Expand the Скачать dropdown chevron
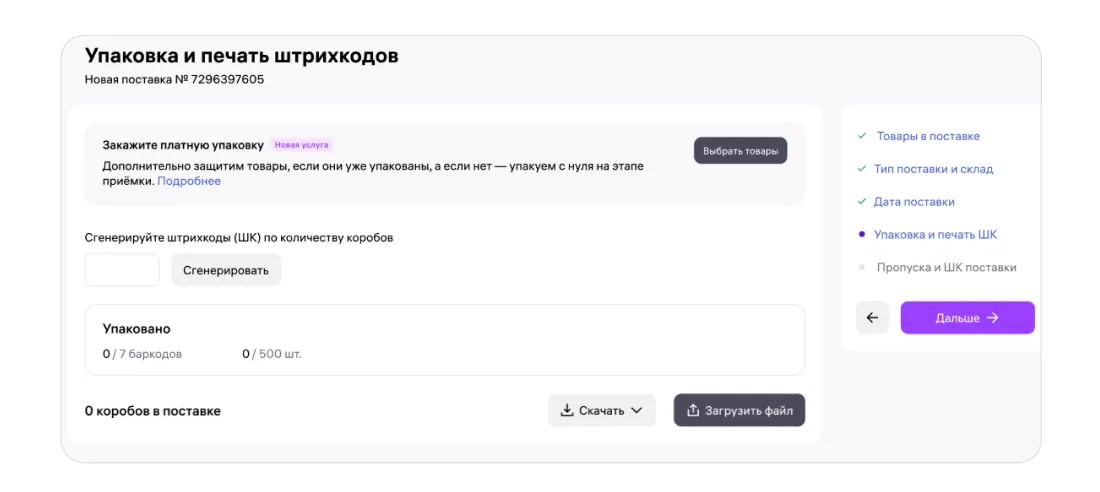1100x492 pixels. click(x=637, y=410)
